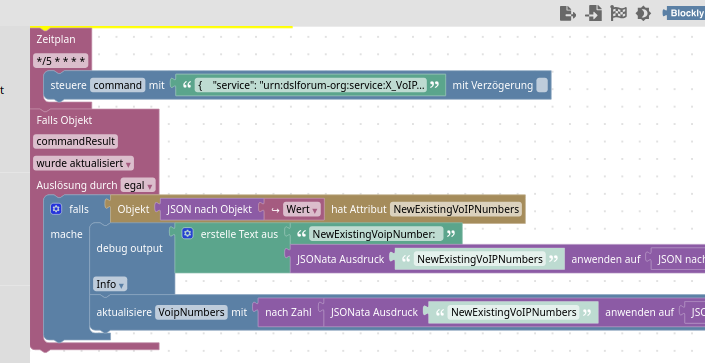
Task: Click 'JSONata Ausdruck' label in debug row
Action: 340,259
